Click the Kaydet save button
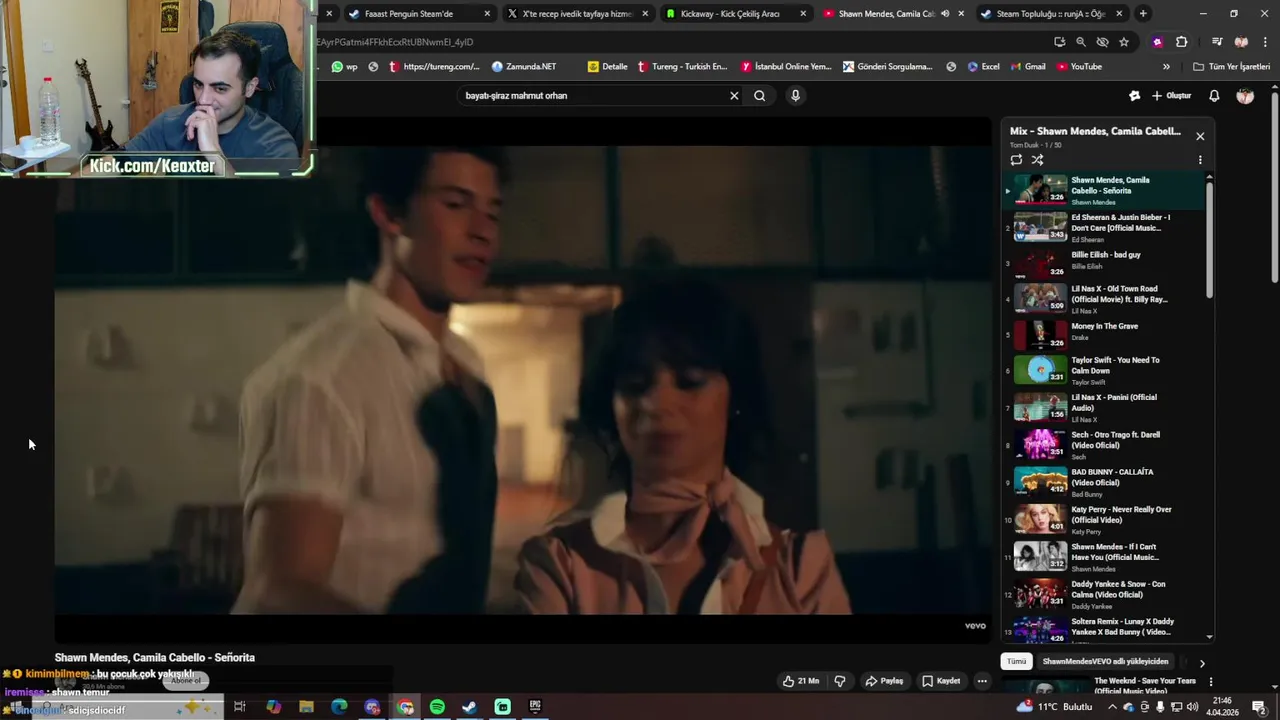The image size is (1280, 720). (x=941, y=681)
